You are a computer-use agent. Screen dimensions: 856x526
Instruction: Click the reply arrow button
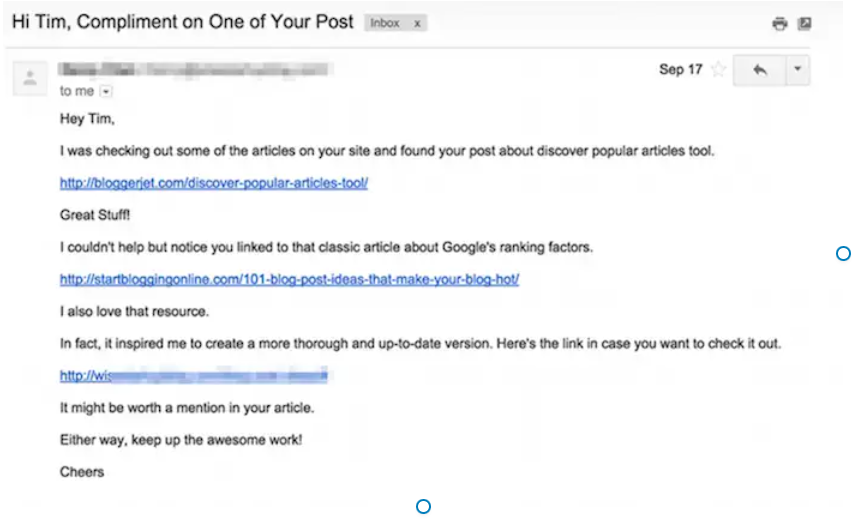(x=759, y=70)
